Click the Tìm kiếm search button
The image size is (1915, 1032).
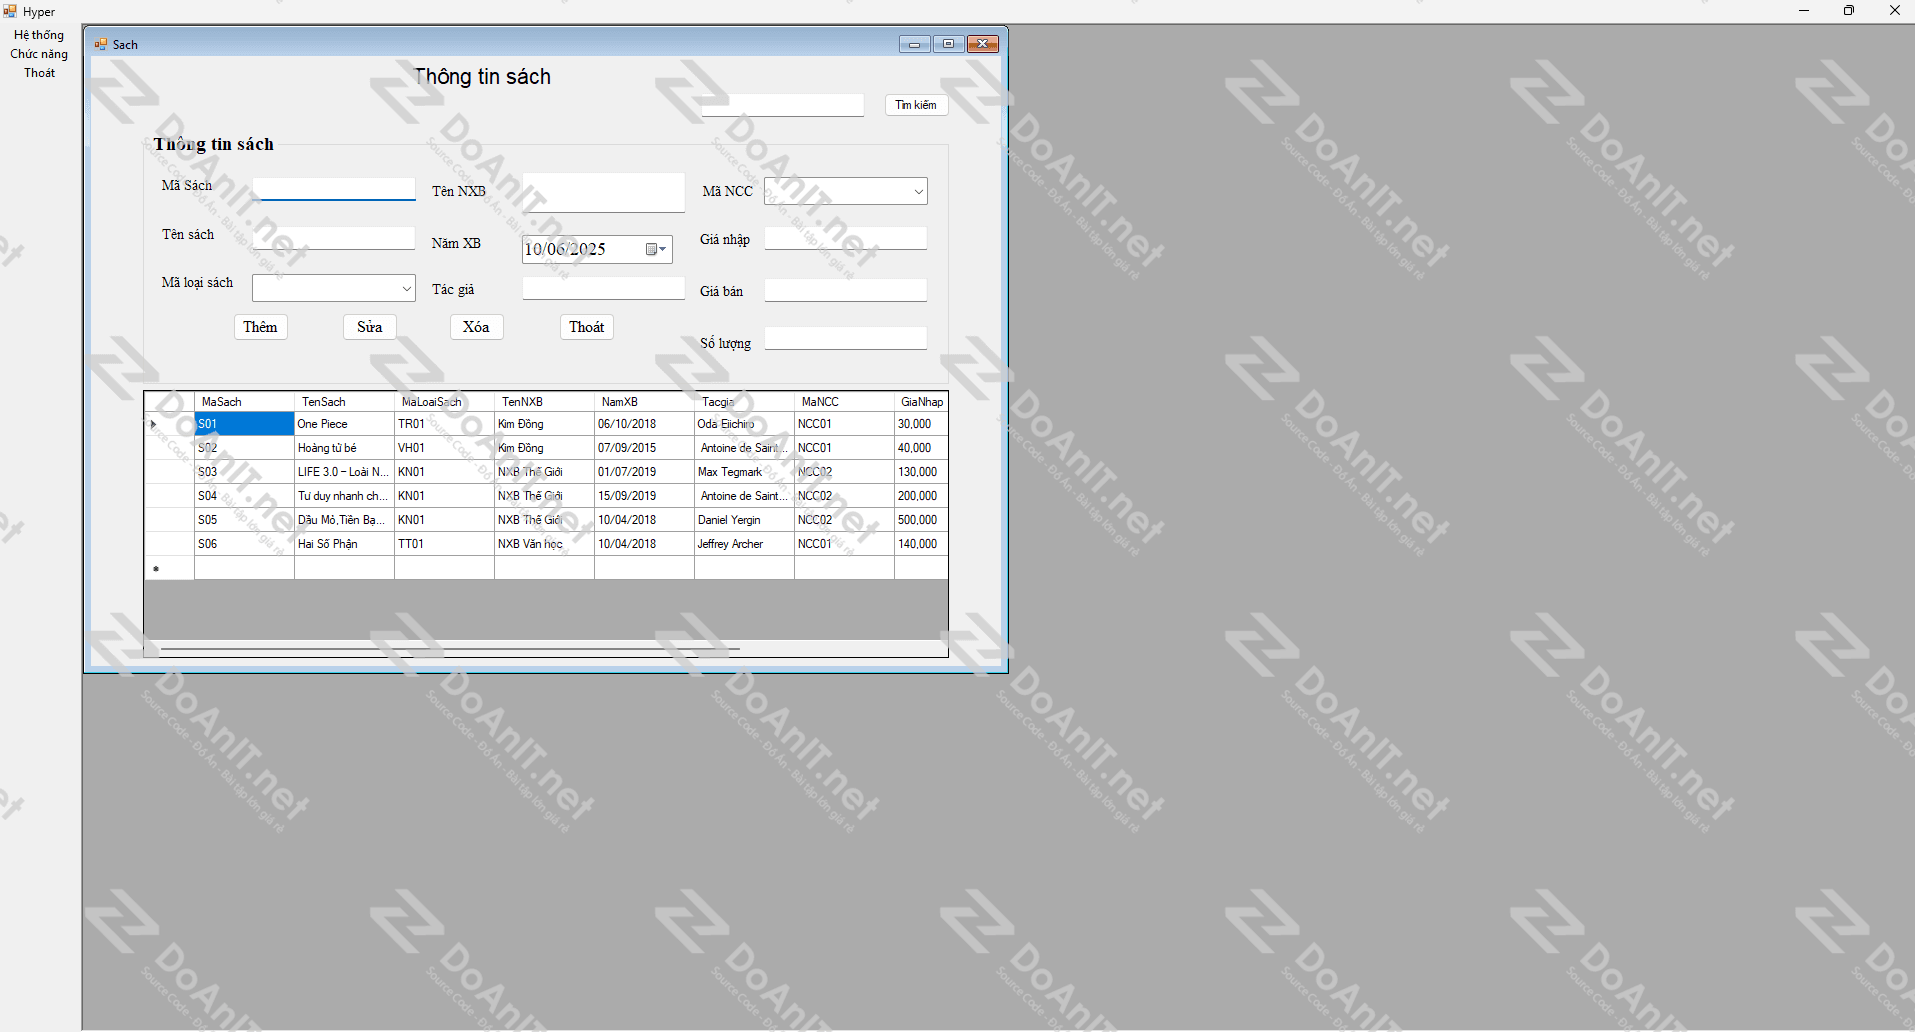(915, 105)
